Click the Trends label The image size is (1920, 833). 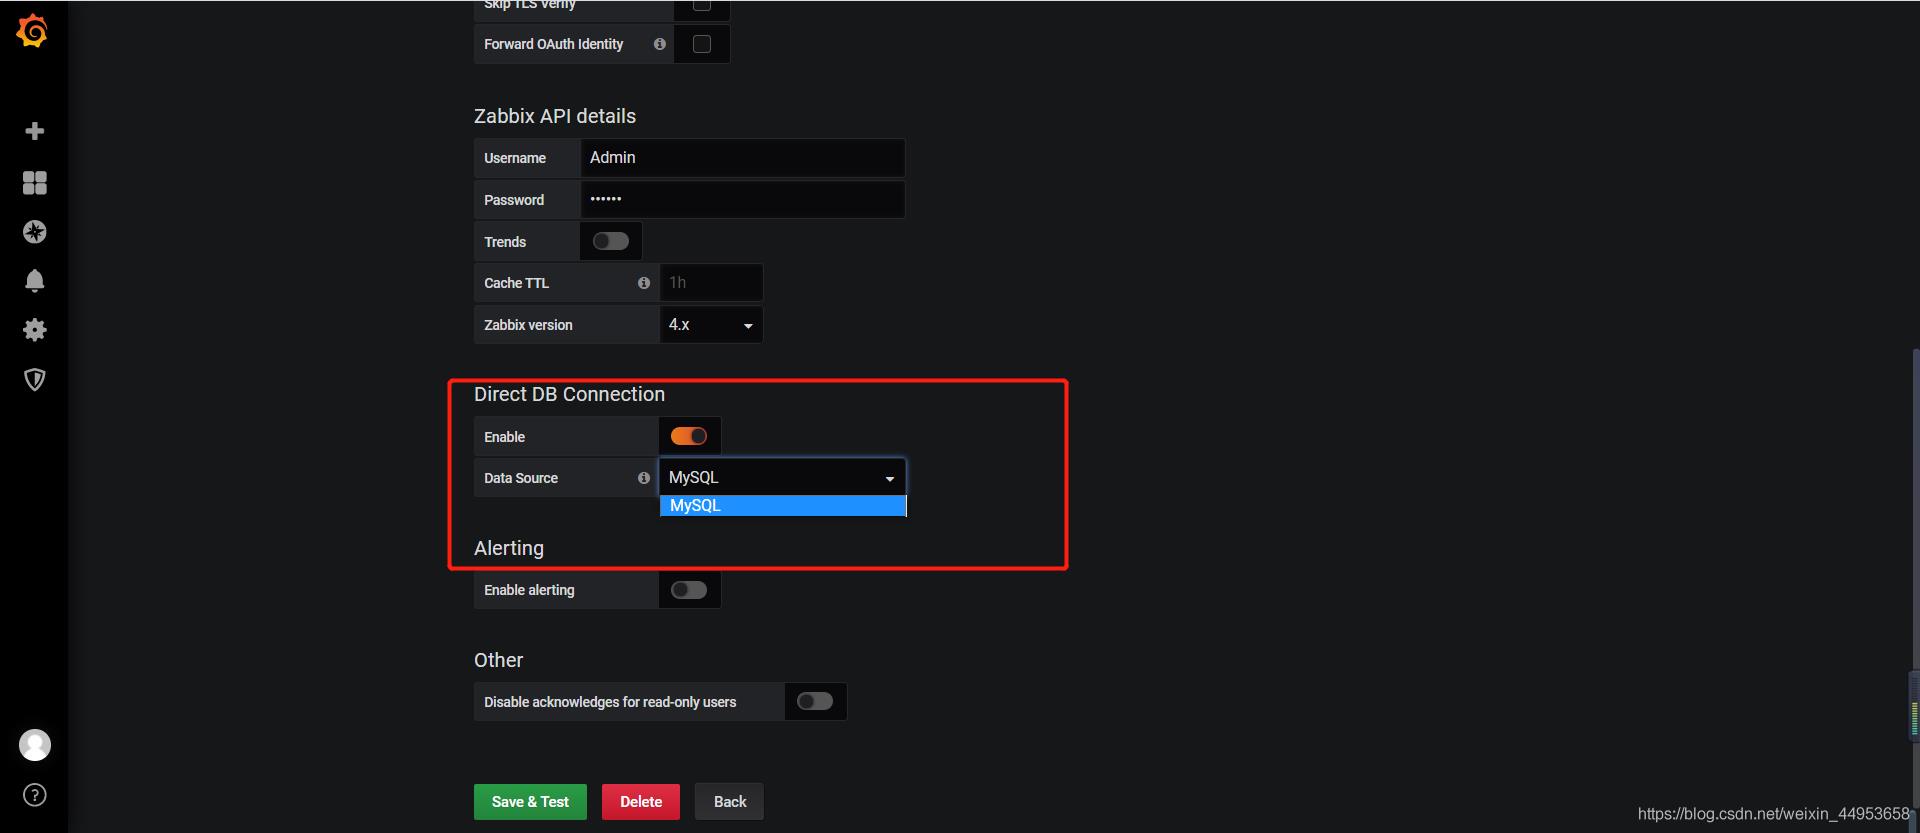click(505, 242)
